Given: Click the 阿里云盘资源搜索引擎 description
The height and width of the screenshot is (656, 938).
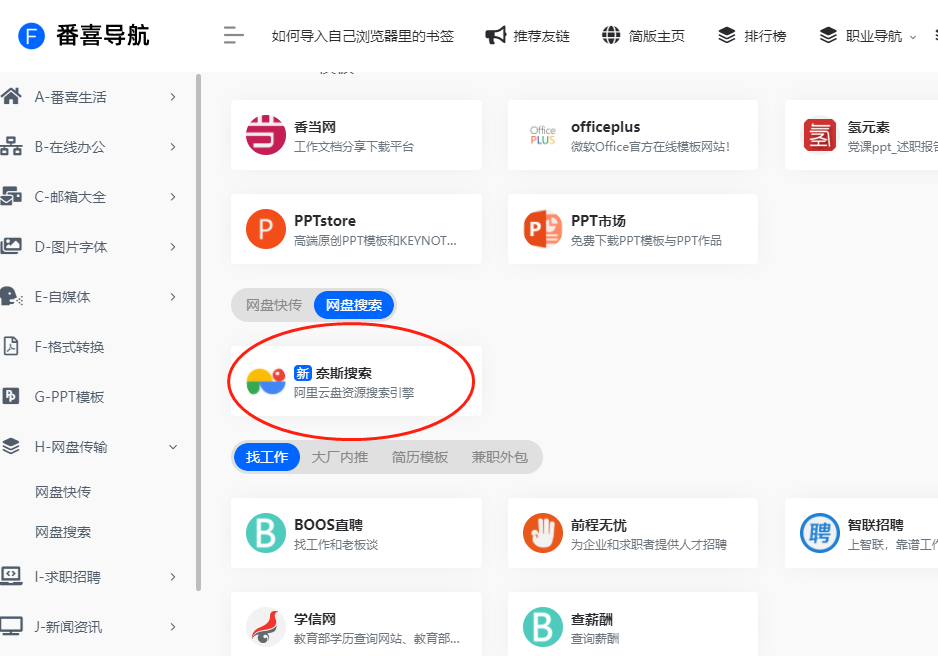Looking at the screenshot, I should point(354,392).
